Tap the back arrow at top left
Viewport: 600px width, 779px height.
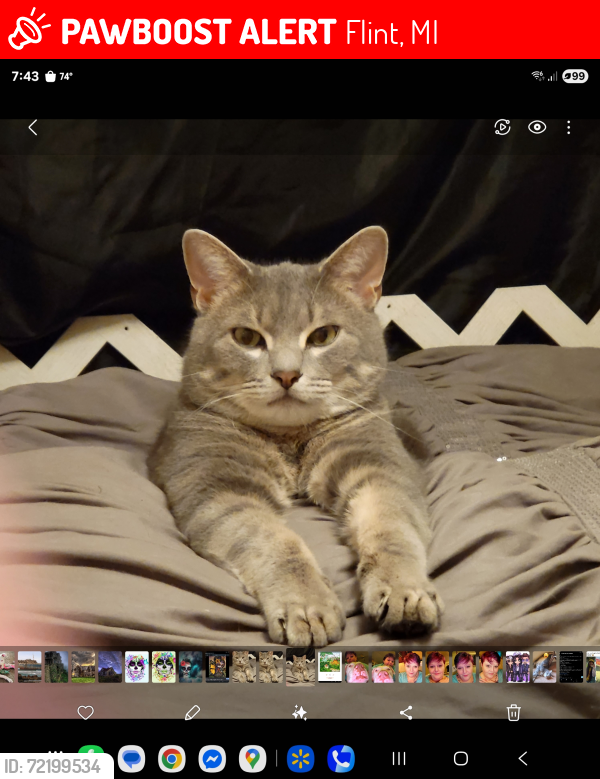[x=33, y=128]
